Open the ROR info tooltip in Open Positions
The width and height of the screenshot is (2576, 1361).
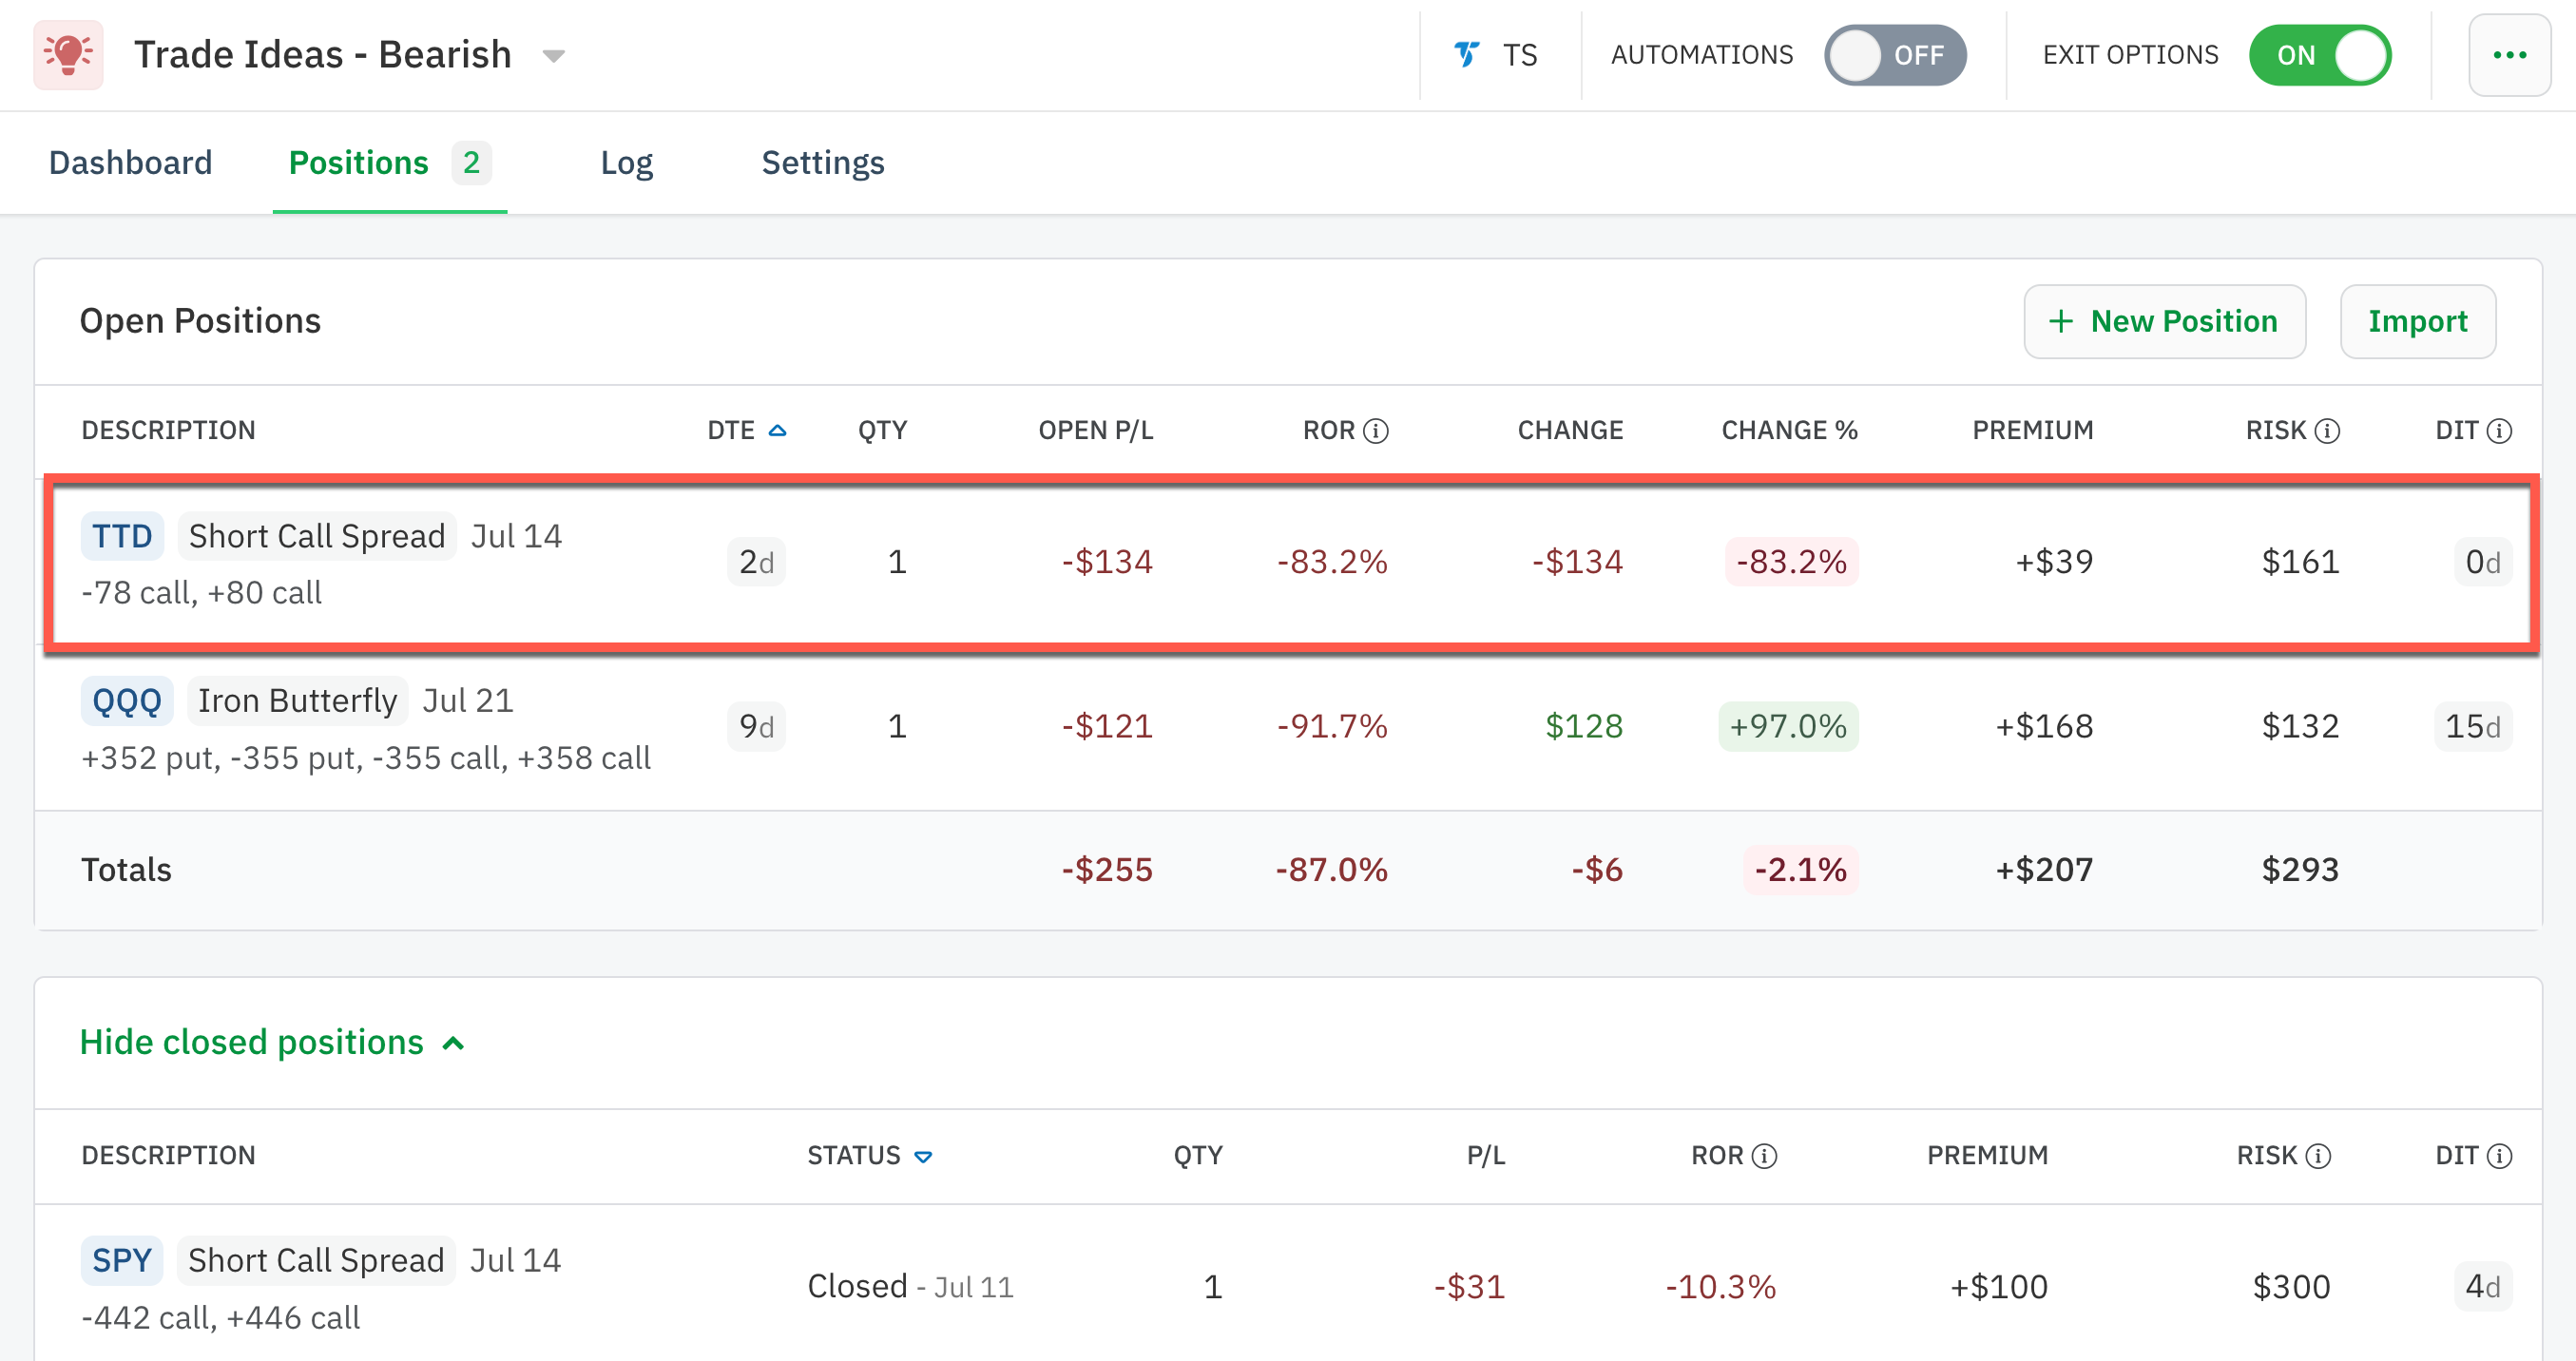tap(1377, 430)
